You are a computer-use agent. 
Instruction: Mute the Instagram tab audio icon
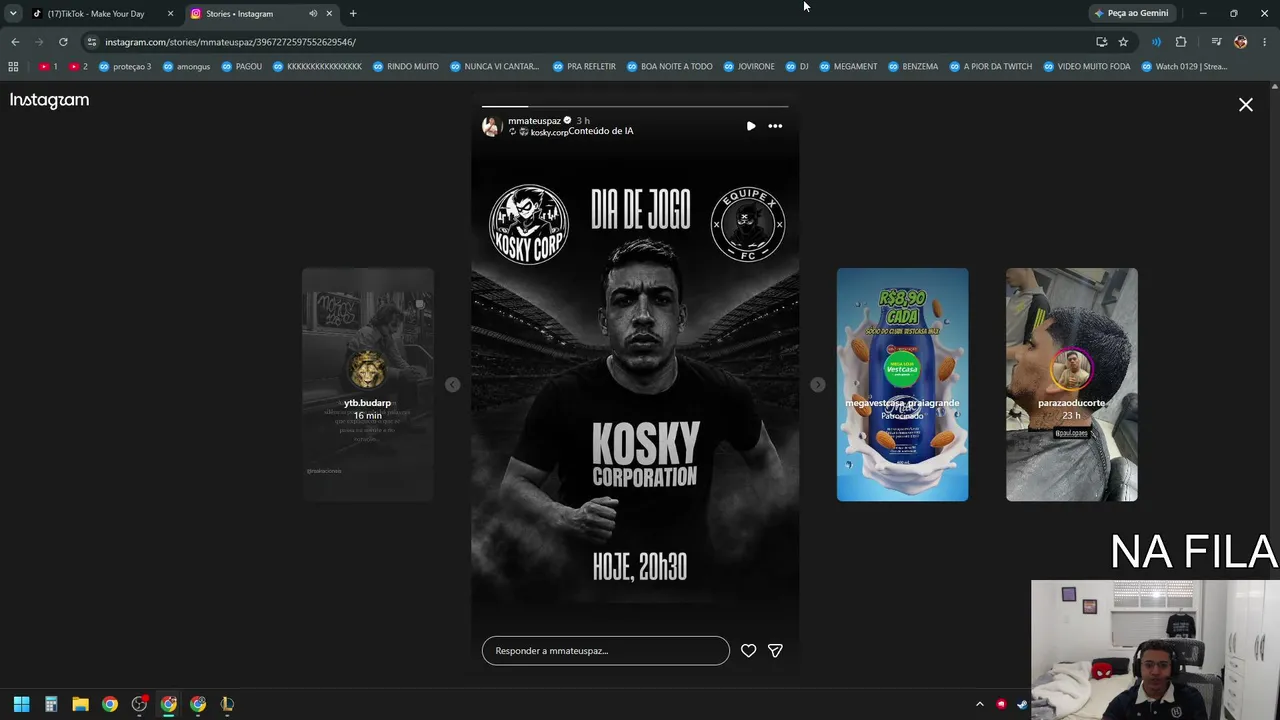point(313,14)
